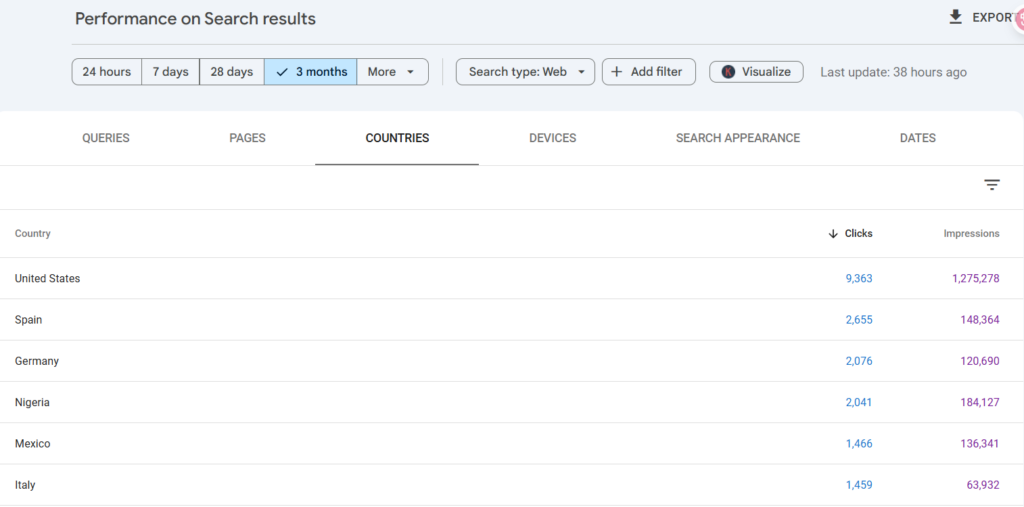This screenshot has height=507, width=1024.
Task: Expand the More date range dropdown
Action: click(x=392, y=72)
